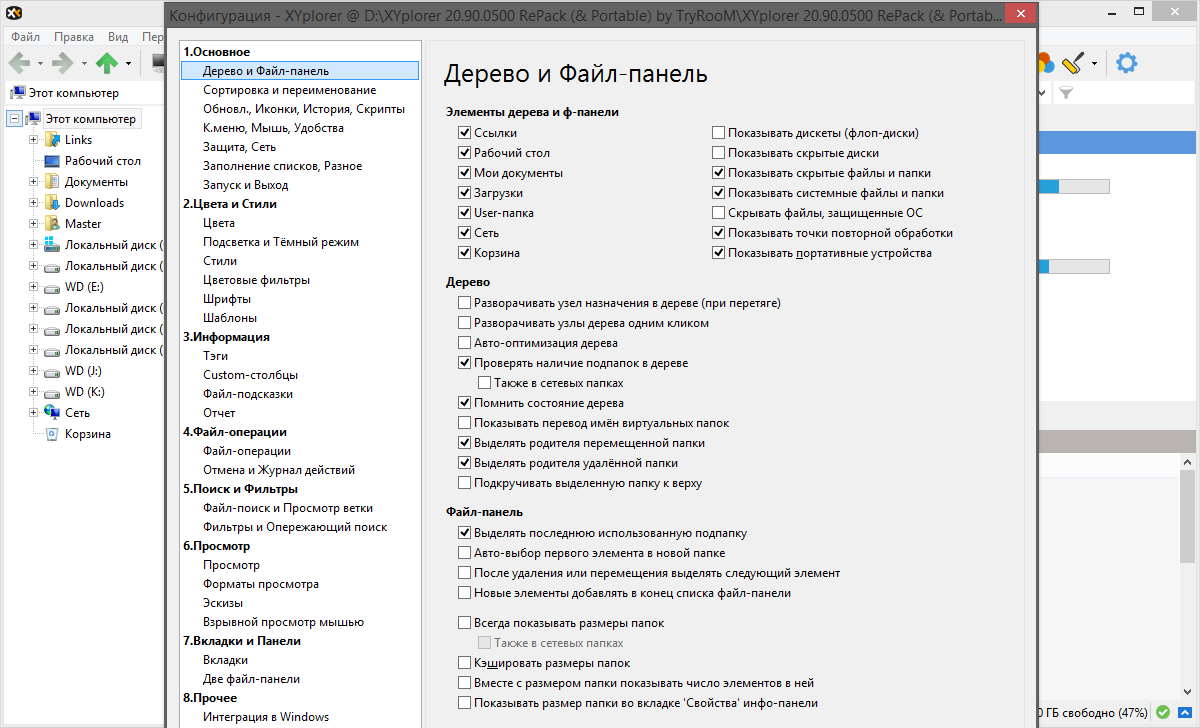This screenshot has height=728, width=1200.
Task: Enable 'Кэшировать размеры папок' option
Action: (464, 663)
